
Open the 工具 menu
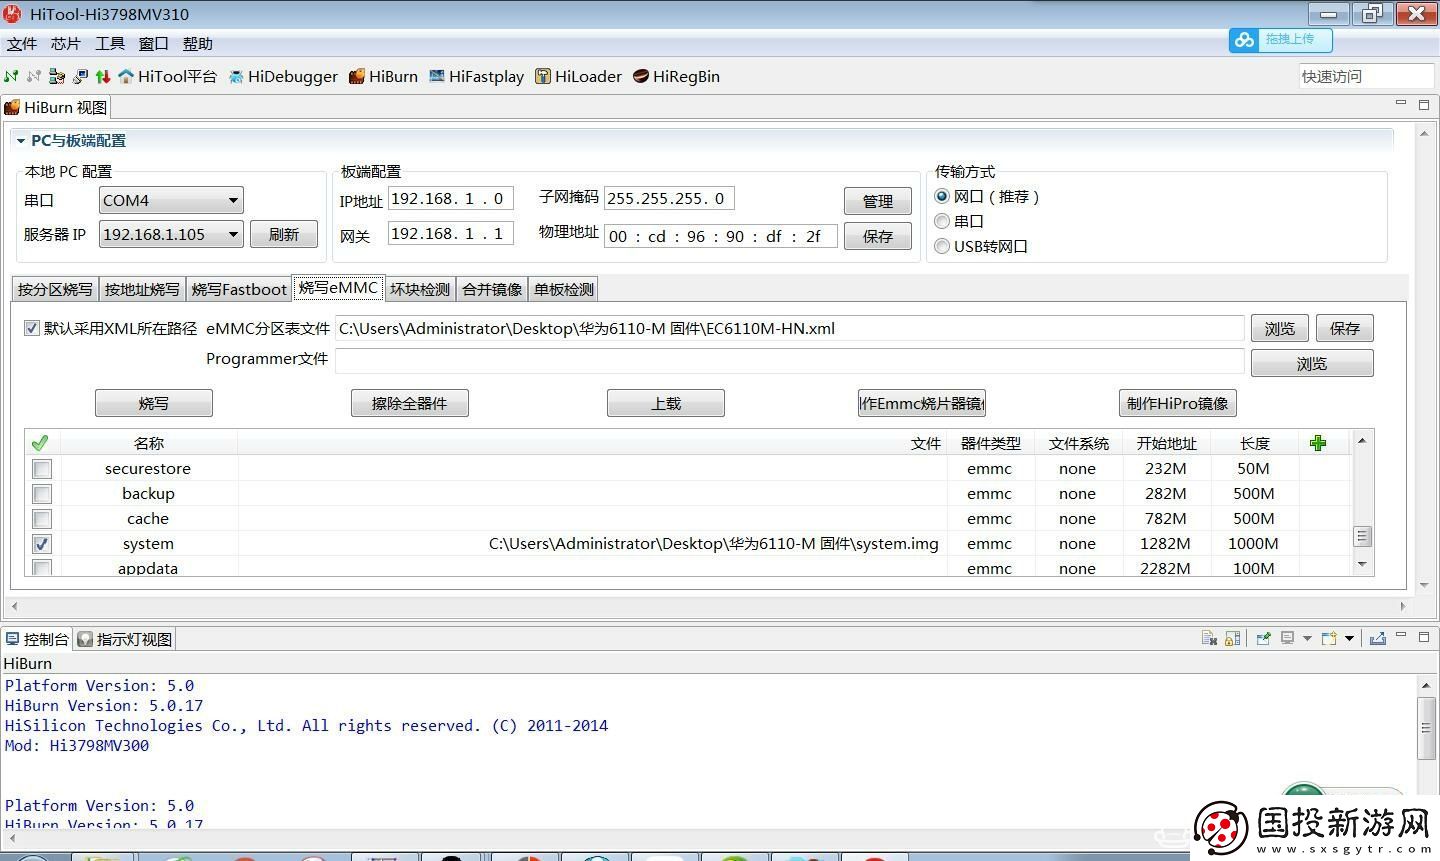pyautogui.click(x=110, y=44)
